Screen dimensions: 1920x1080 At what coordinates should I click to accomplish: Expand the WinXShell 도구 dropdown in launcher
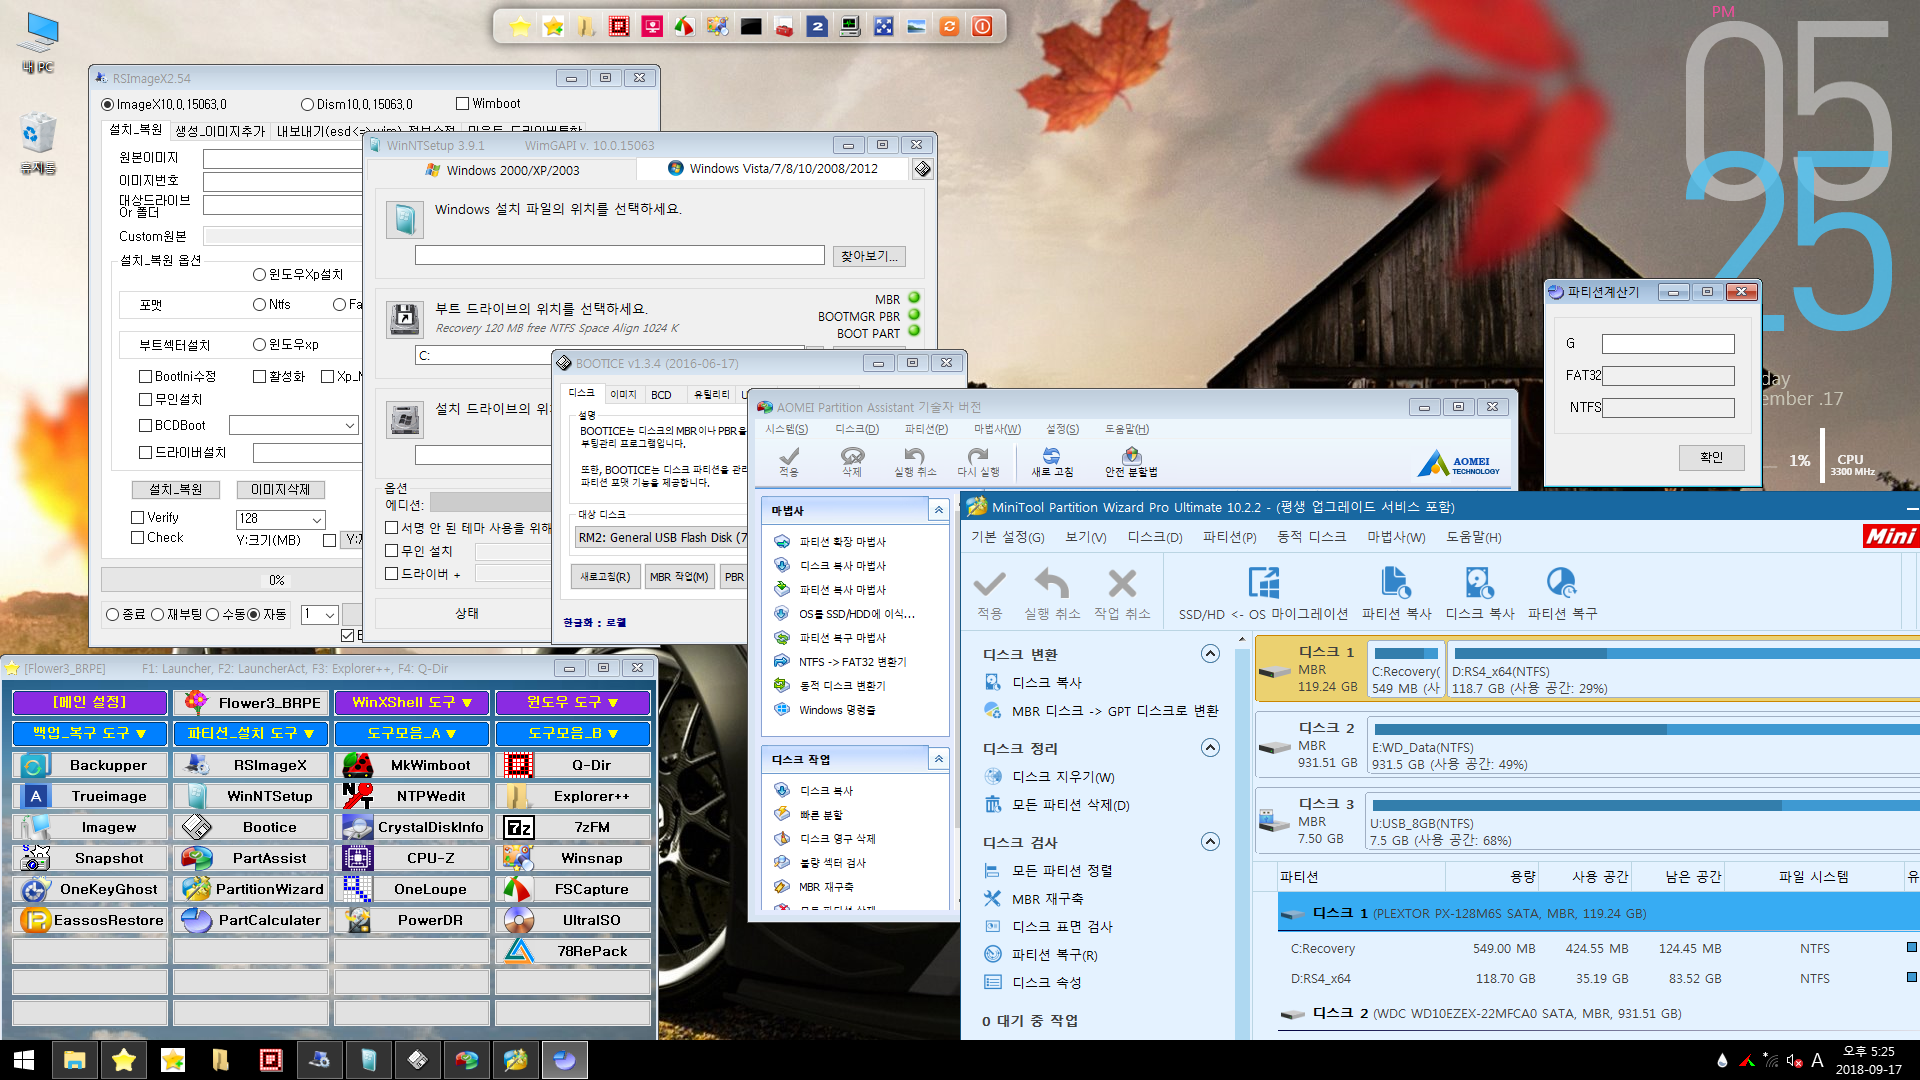coord(412,703)
